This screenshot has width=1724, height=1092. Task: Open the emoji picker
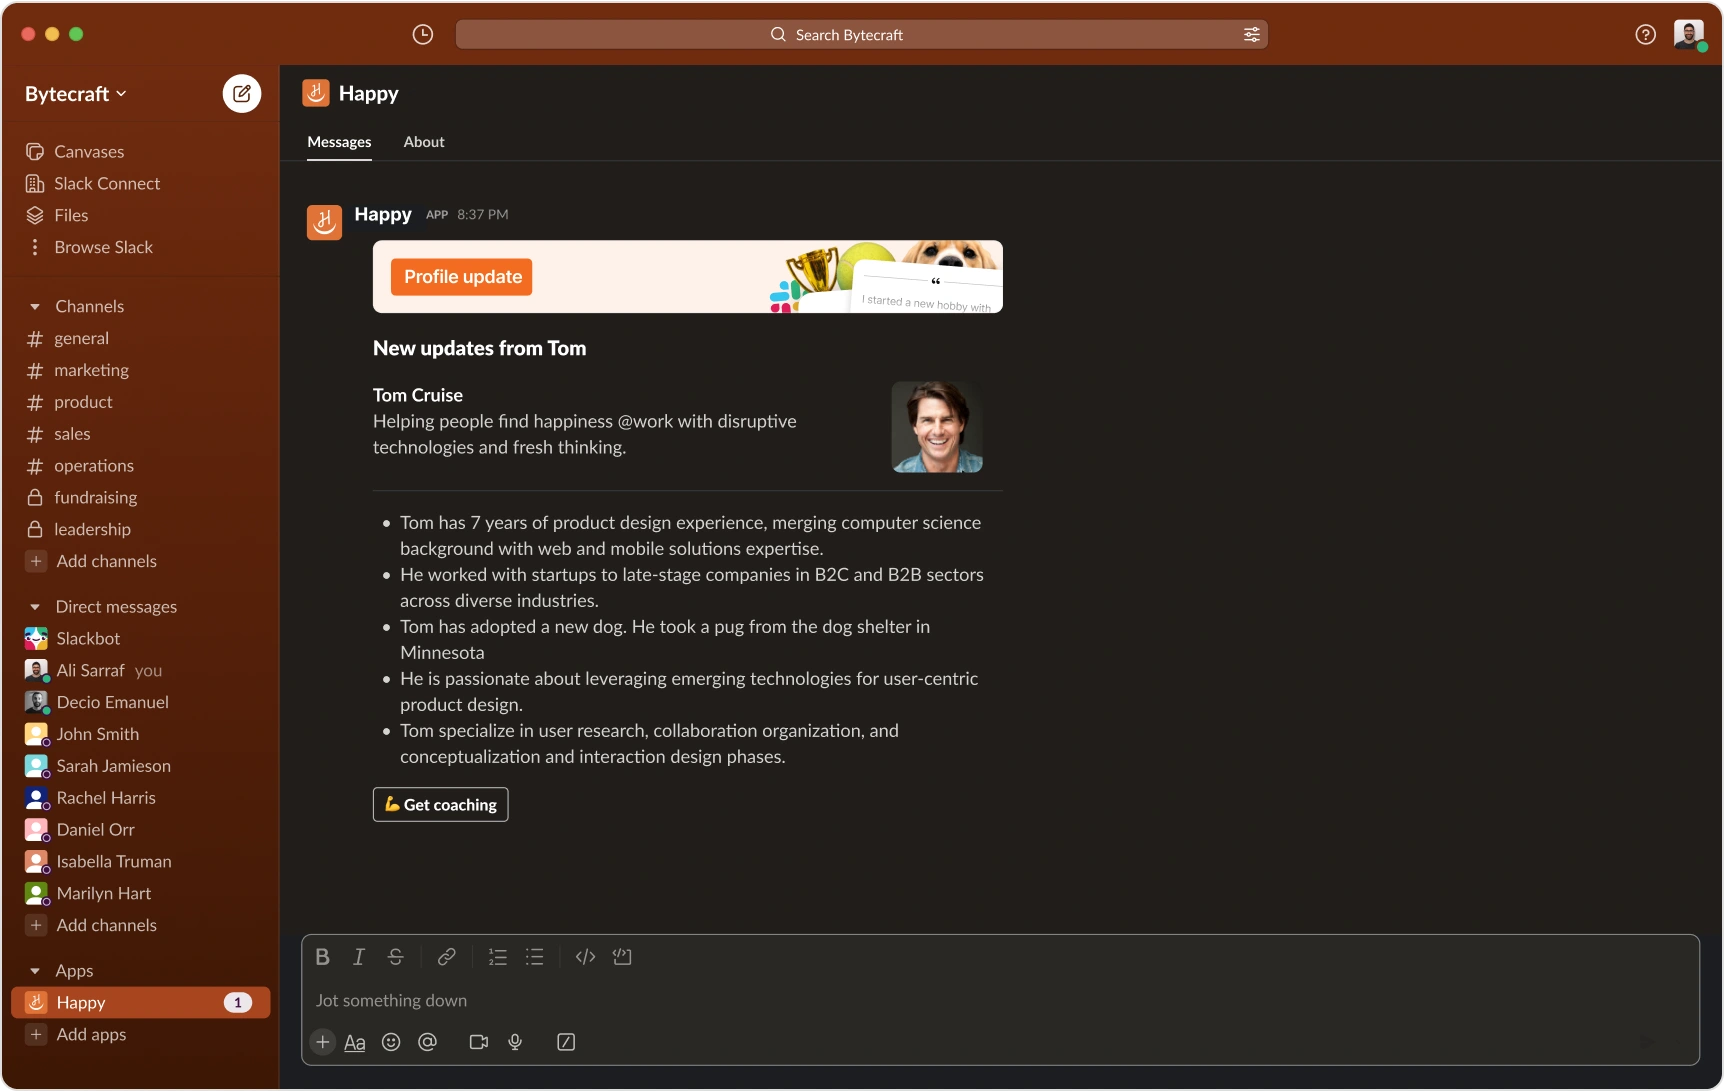click(391, 1042)
